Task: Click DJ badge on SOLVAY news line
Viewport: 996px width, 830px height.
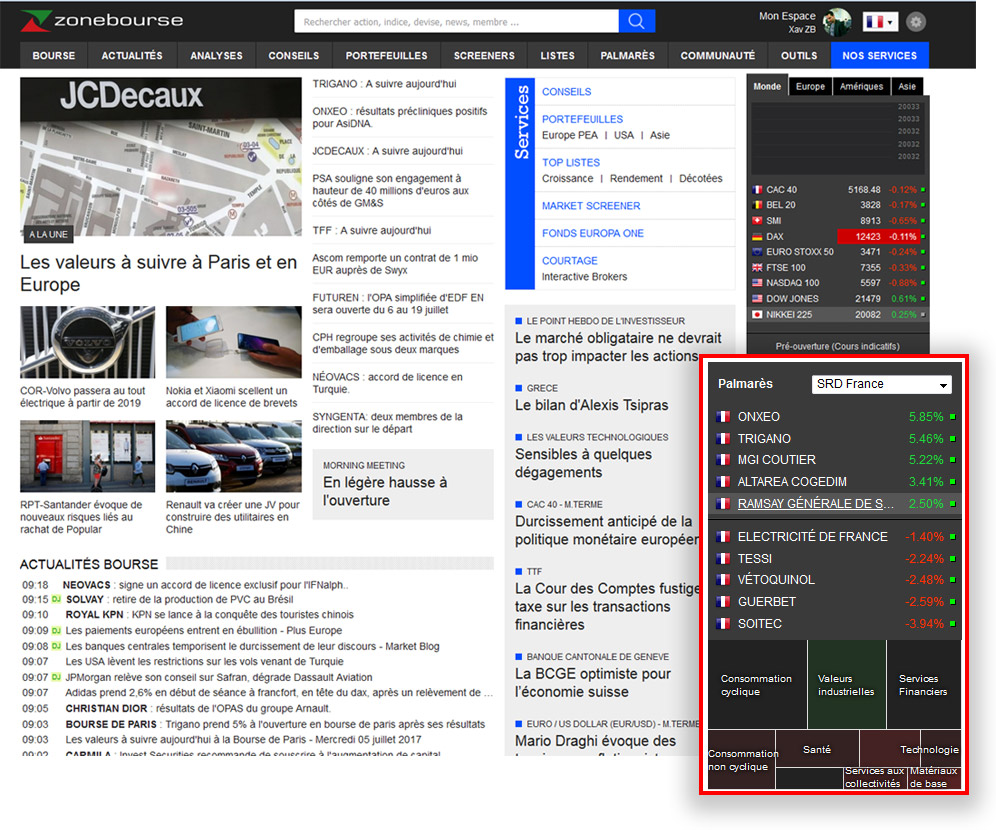Action: [56, 599]
